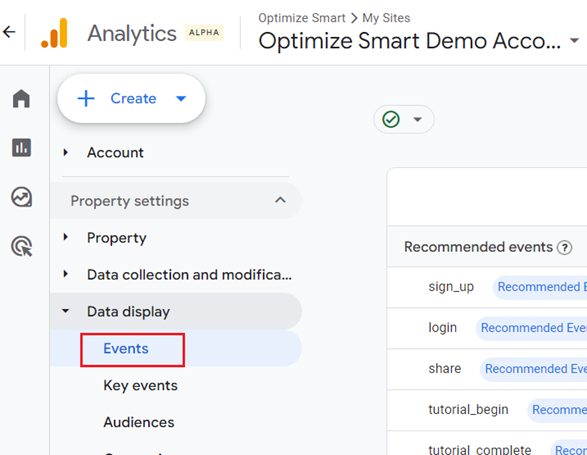
Task: Click the tutorial_begin event name
Action: (468, 410)
